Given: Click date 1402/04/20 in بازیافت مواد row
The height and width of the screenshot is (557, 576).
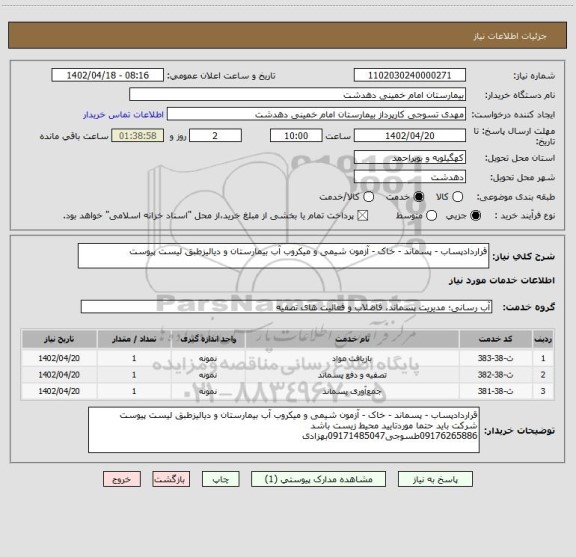Looking at the screenshot, I should tap(59, 358).
